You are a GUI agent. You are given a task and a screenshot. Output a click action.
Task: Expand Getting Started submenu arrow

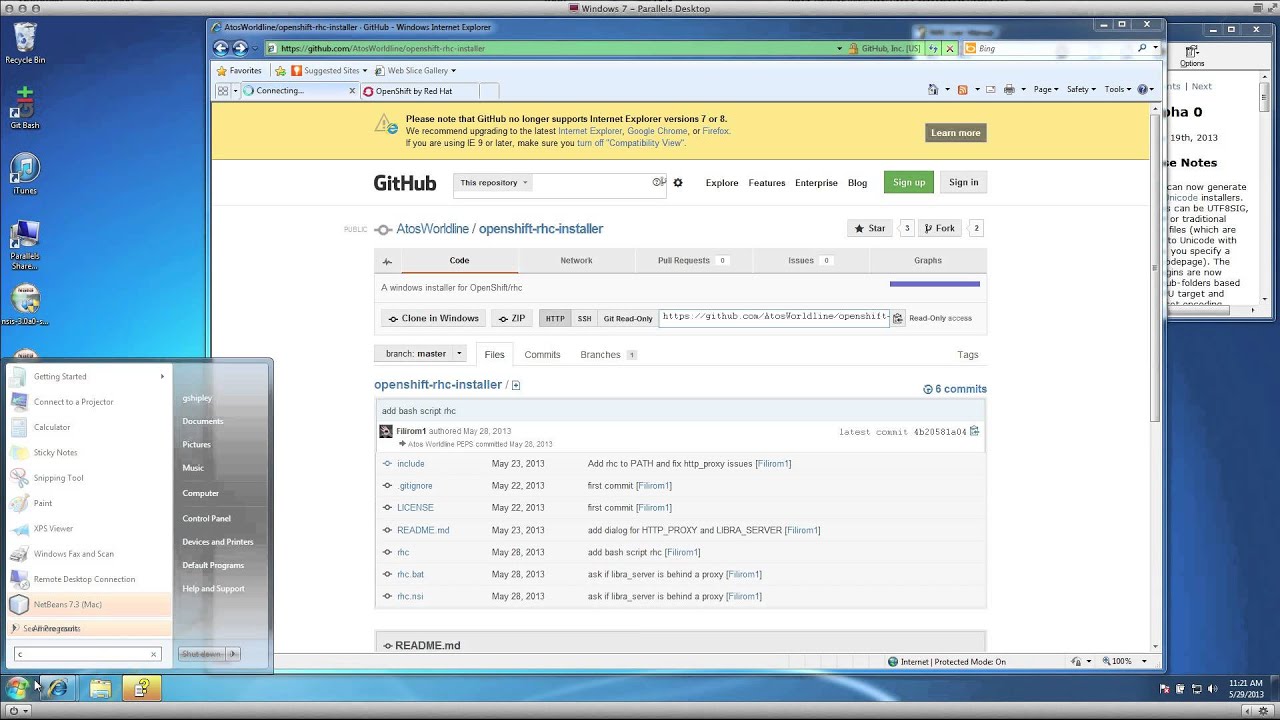[x=162, y=377]
